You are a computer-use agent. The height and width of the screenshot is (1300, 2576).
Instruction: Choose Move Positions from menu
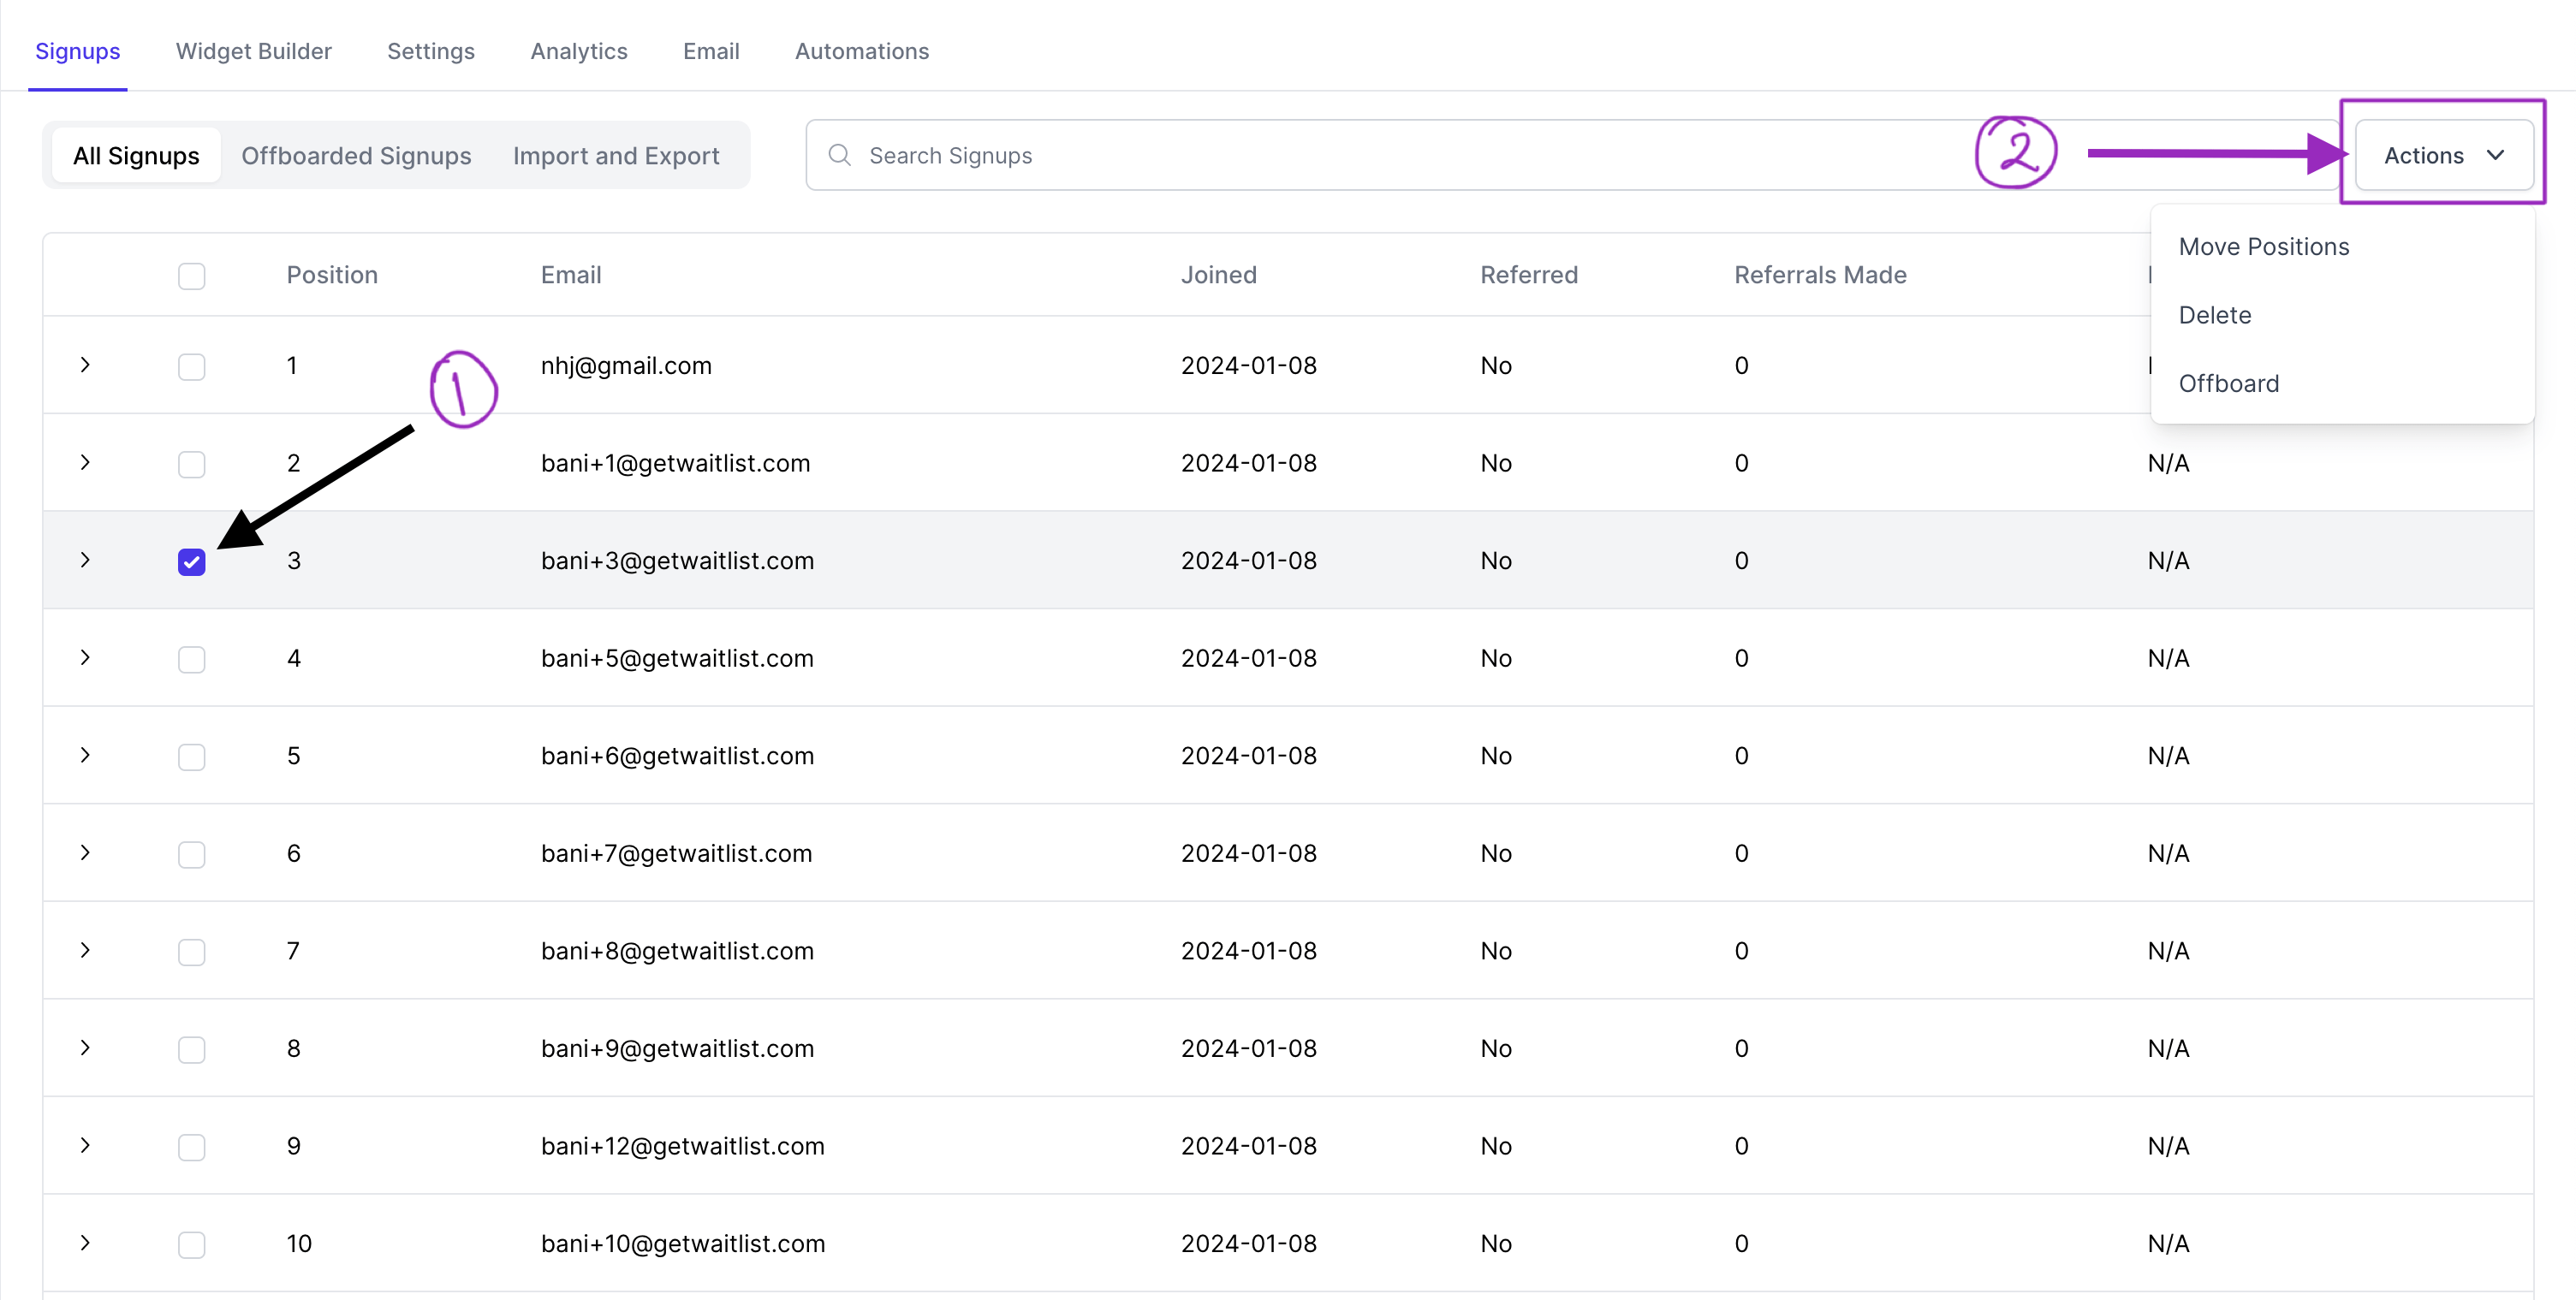[2263, 247]
